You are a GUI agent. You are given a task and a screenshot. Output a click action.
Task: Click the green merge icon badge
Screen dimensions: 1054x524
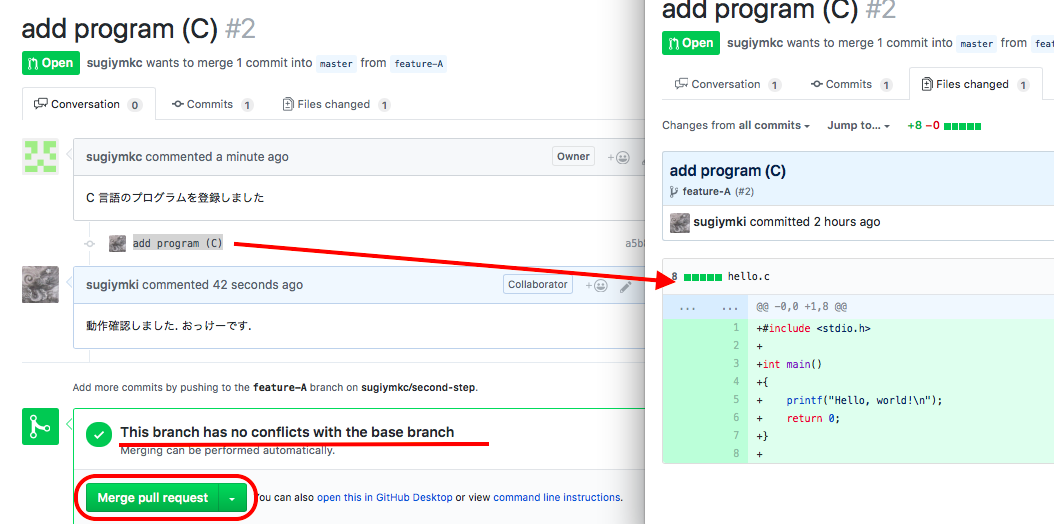[x=40, y=427]
